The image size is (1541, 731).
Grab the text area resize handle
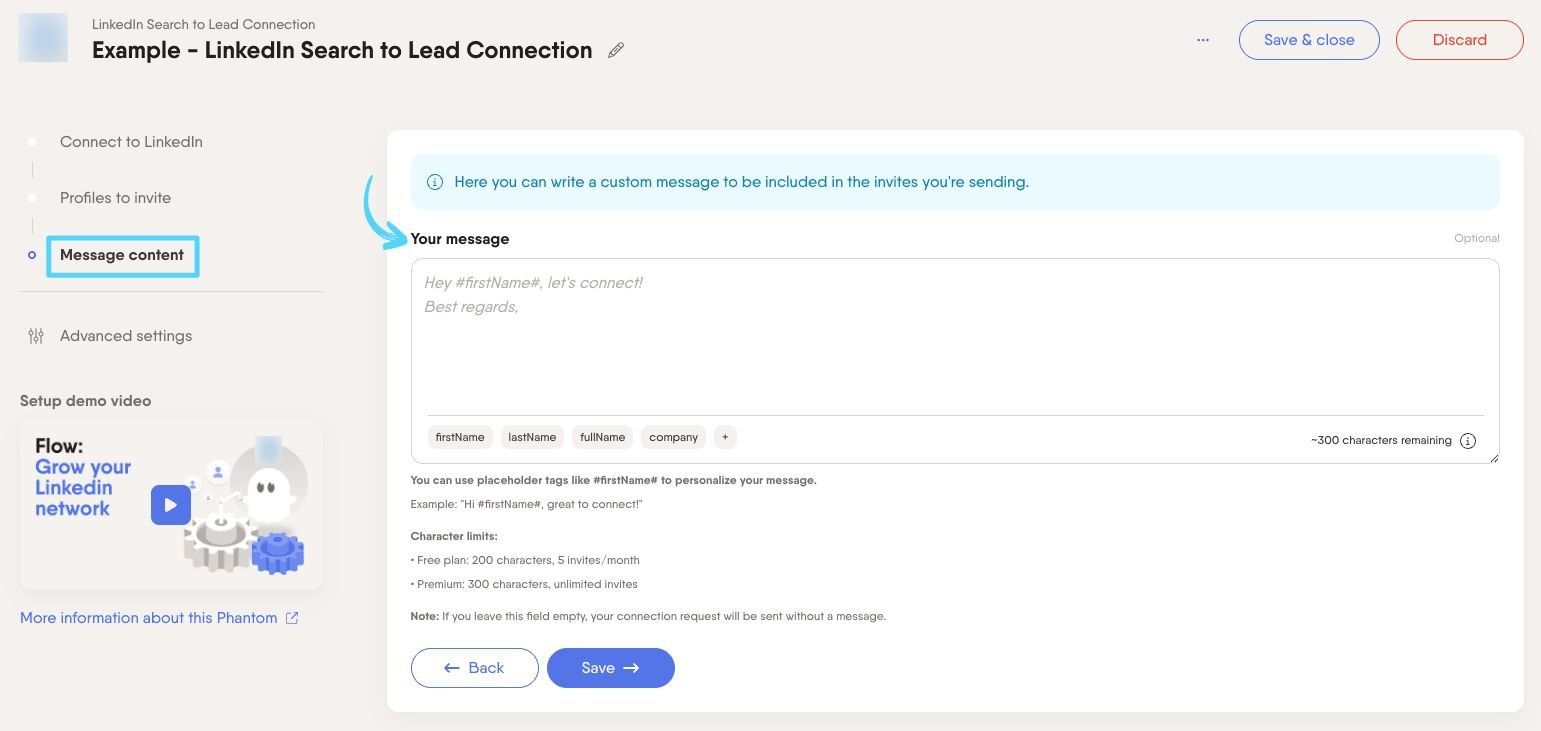click(x=1494, y=458)
